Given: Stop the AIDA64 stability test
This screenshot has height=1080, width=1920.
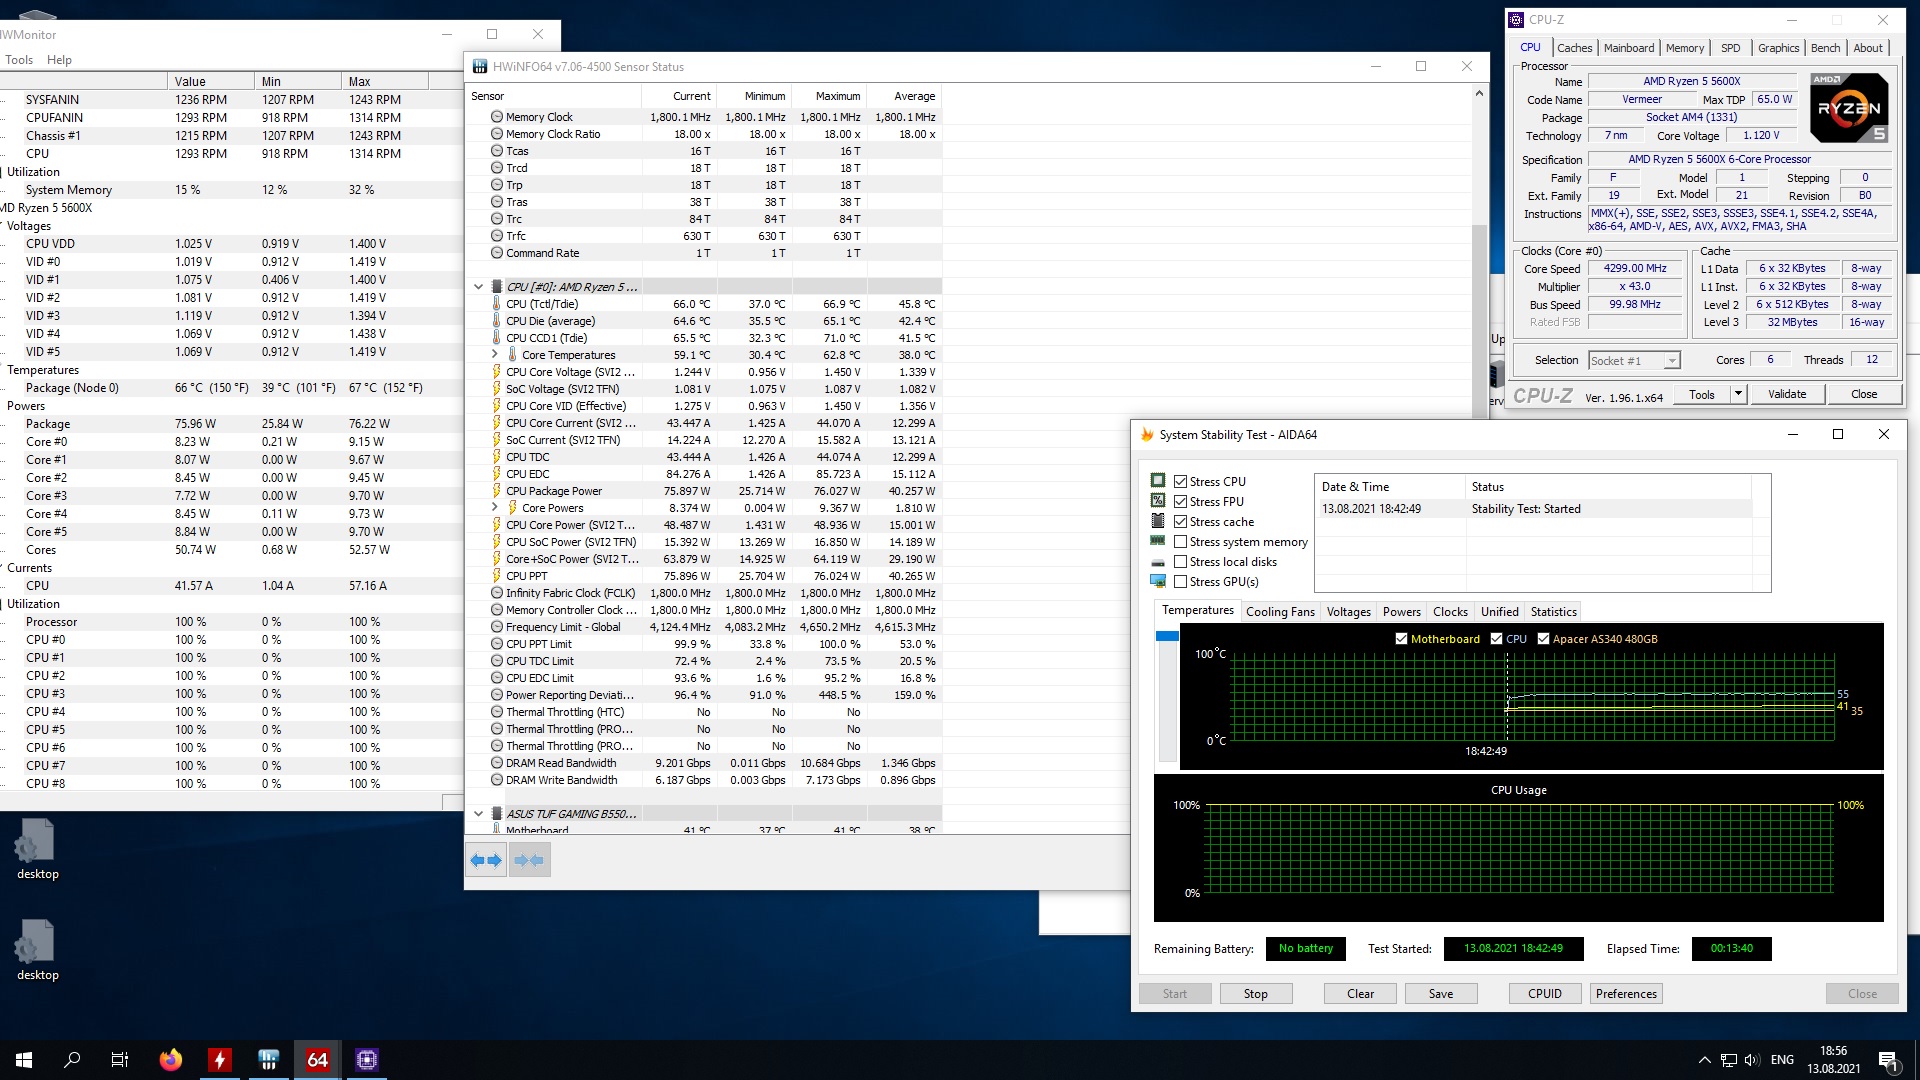Looking at the screenshot, I should [1255, 994].
